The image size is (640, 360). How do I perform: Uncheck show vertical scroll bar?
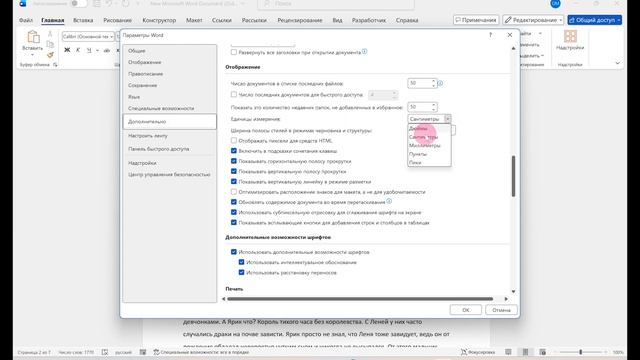[x=234, y=171]
